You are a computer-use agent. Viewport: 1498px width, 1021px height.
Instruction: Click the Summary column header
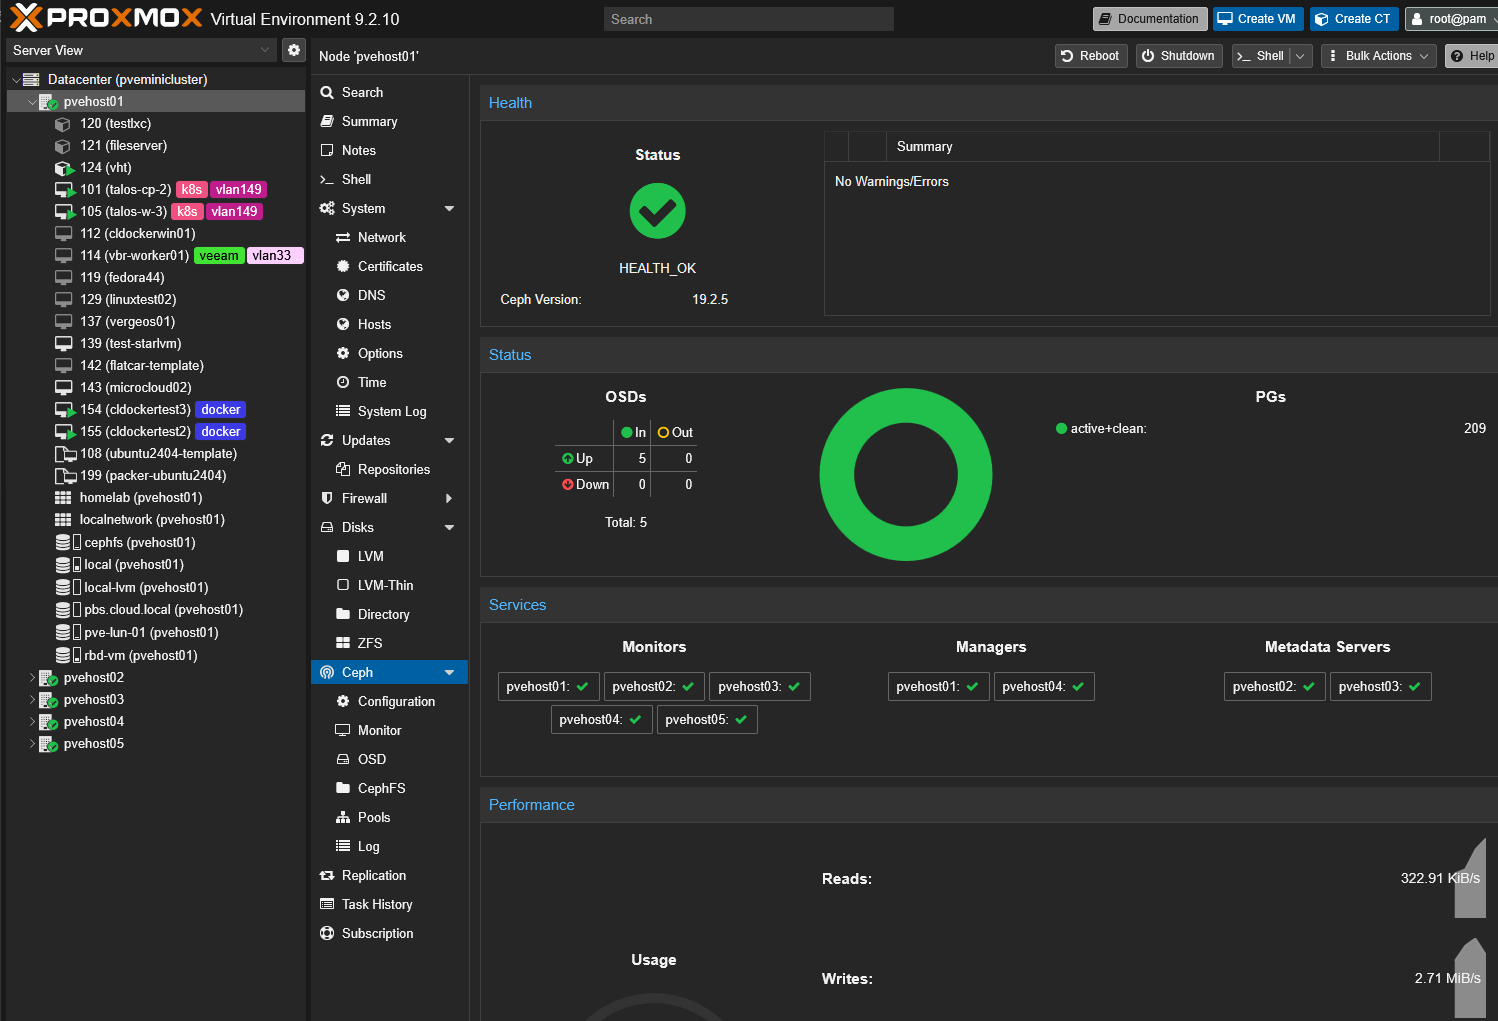pos(1162,147)
